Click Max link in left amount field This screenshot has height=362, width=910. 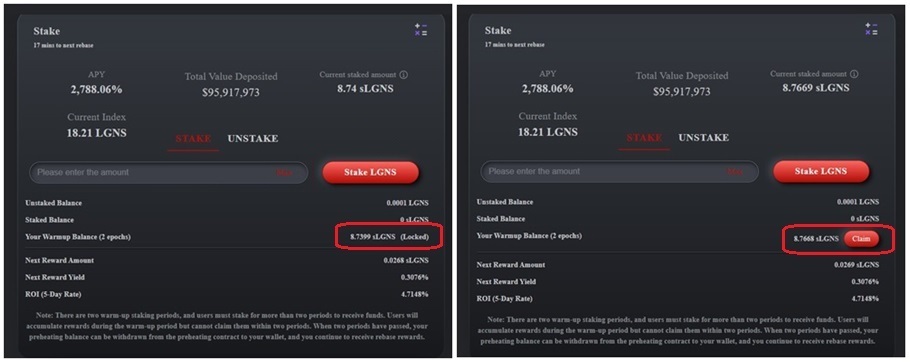(284, 172)
